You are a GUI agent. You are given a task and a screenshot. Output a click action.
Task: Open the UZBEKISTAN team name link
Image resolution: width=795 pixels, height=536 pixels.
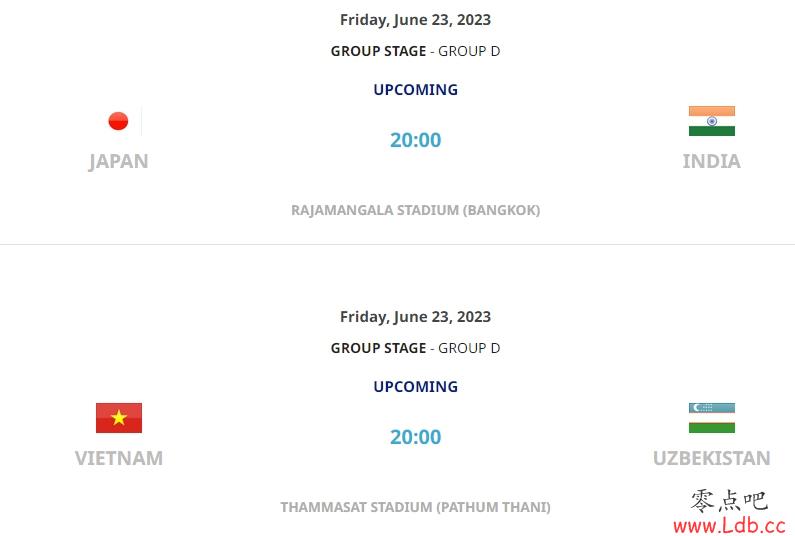tap(711, 458)
